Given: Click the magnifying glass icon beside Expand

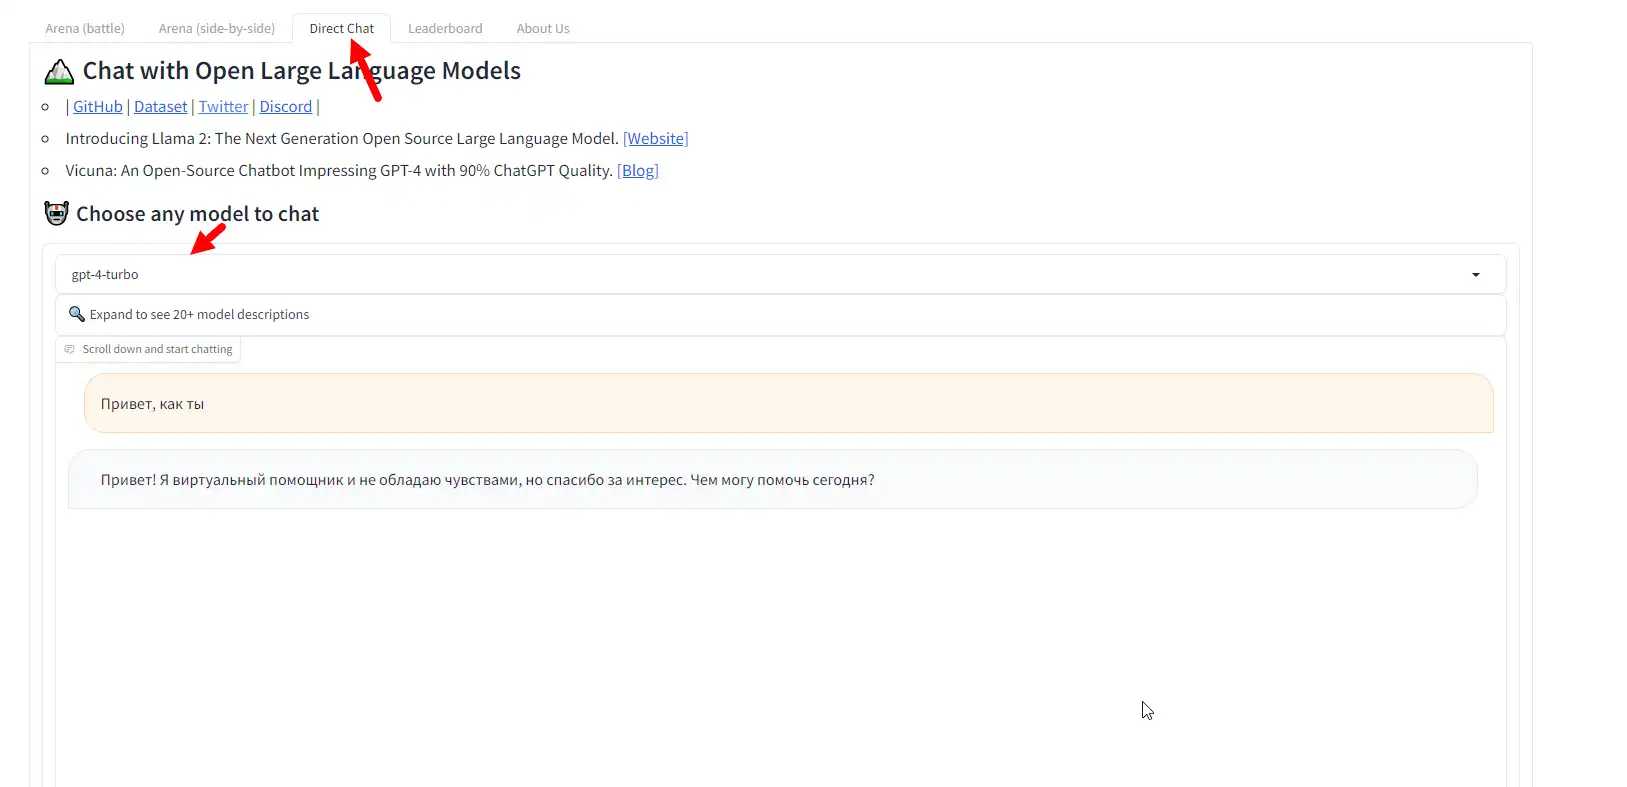Looking at the screenshot, I should pos(76,314).
